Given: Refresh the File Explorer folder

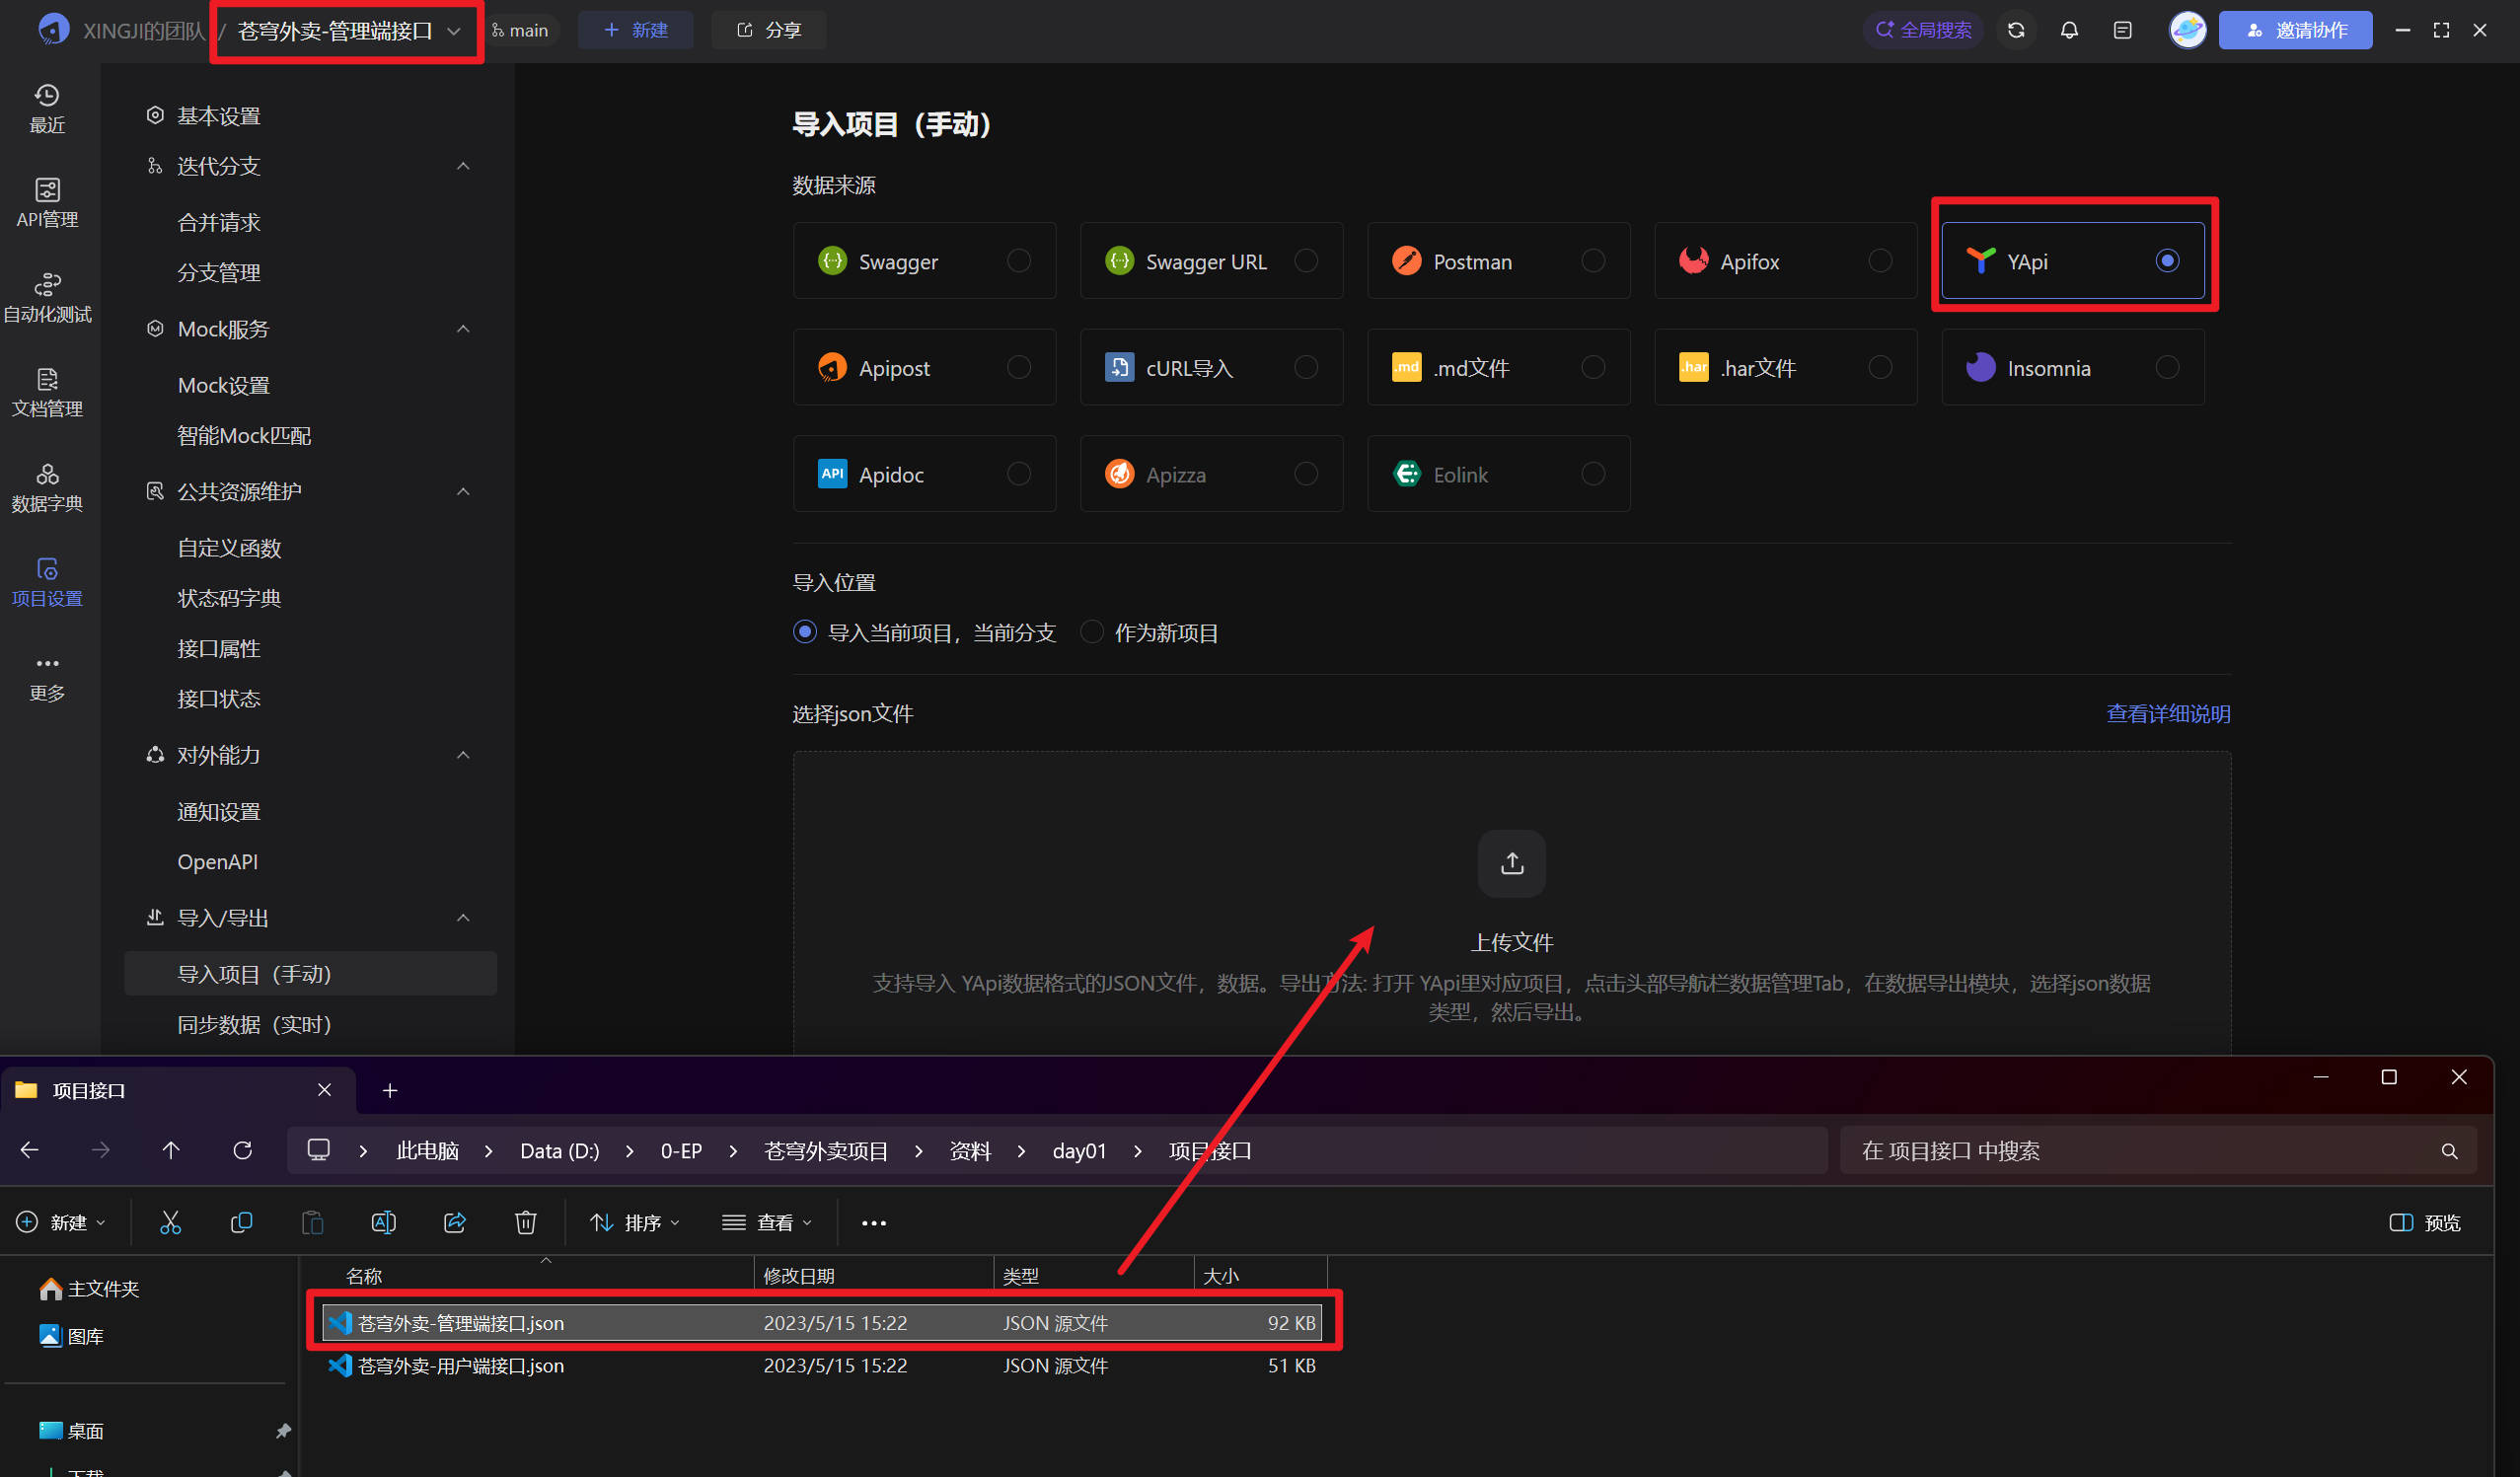Looking at the screenshot, I should tap(242, 1150).
